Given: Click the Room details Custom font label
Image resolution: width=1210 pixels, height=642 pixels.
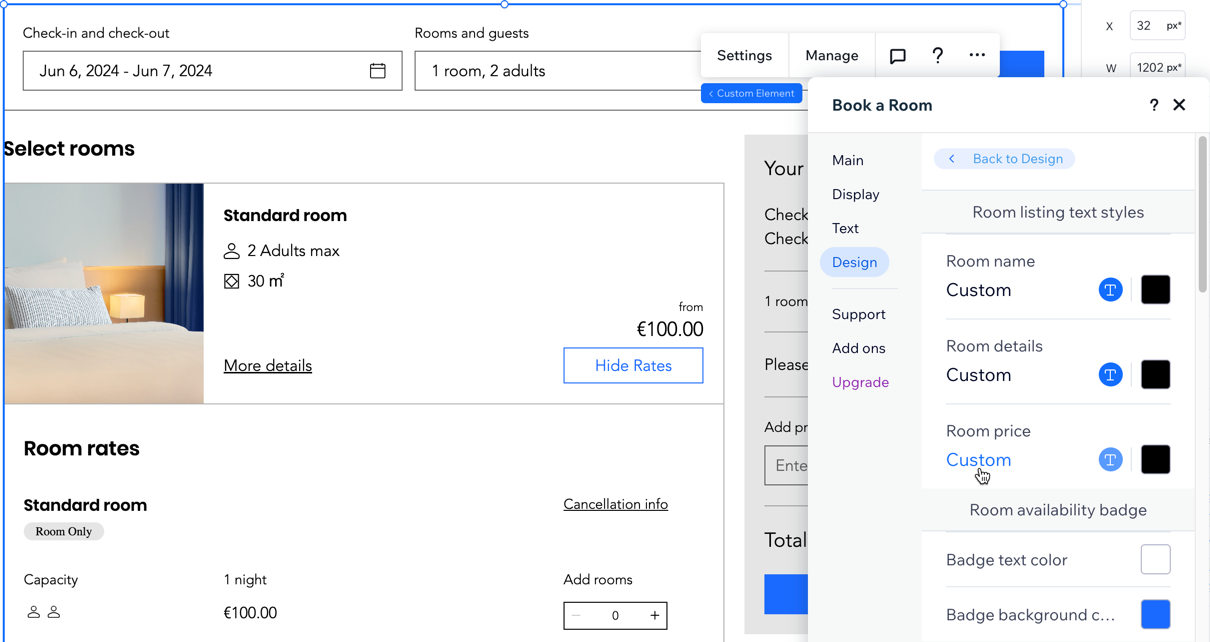Looking at the screenshot, I should click(979, 375).
